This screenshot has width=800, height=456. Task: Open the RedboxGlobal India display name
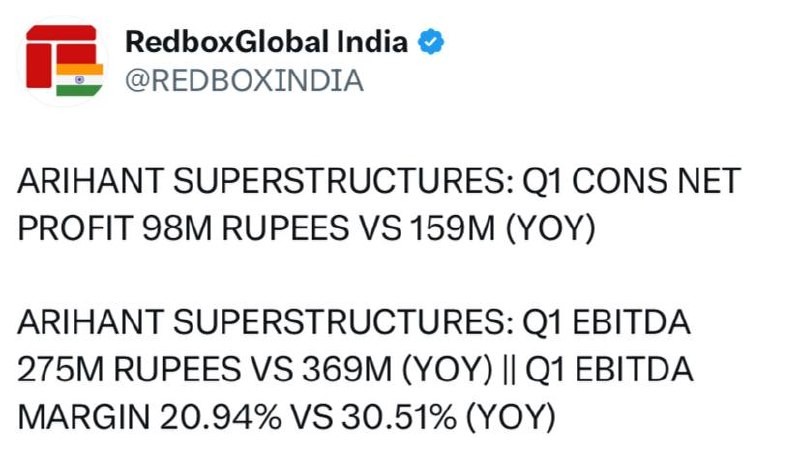(266, 42)
